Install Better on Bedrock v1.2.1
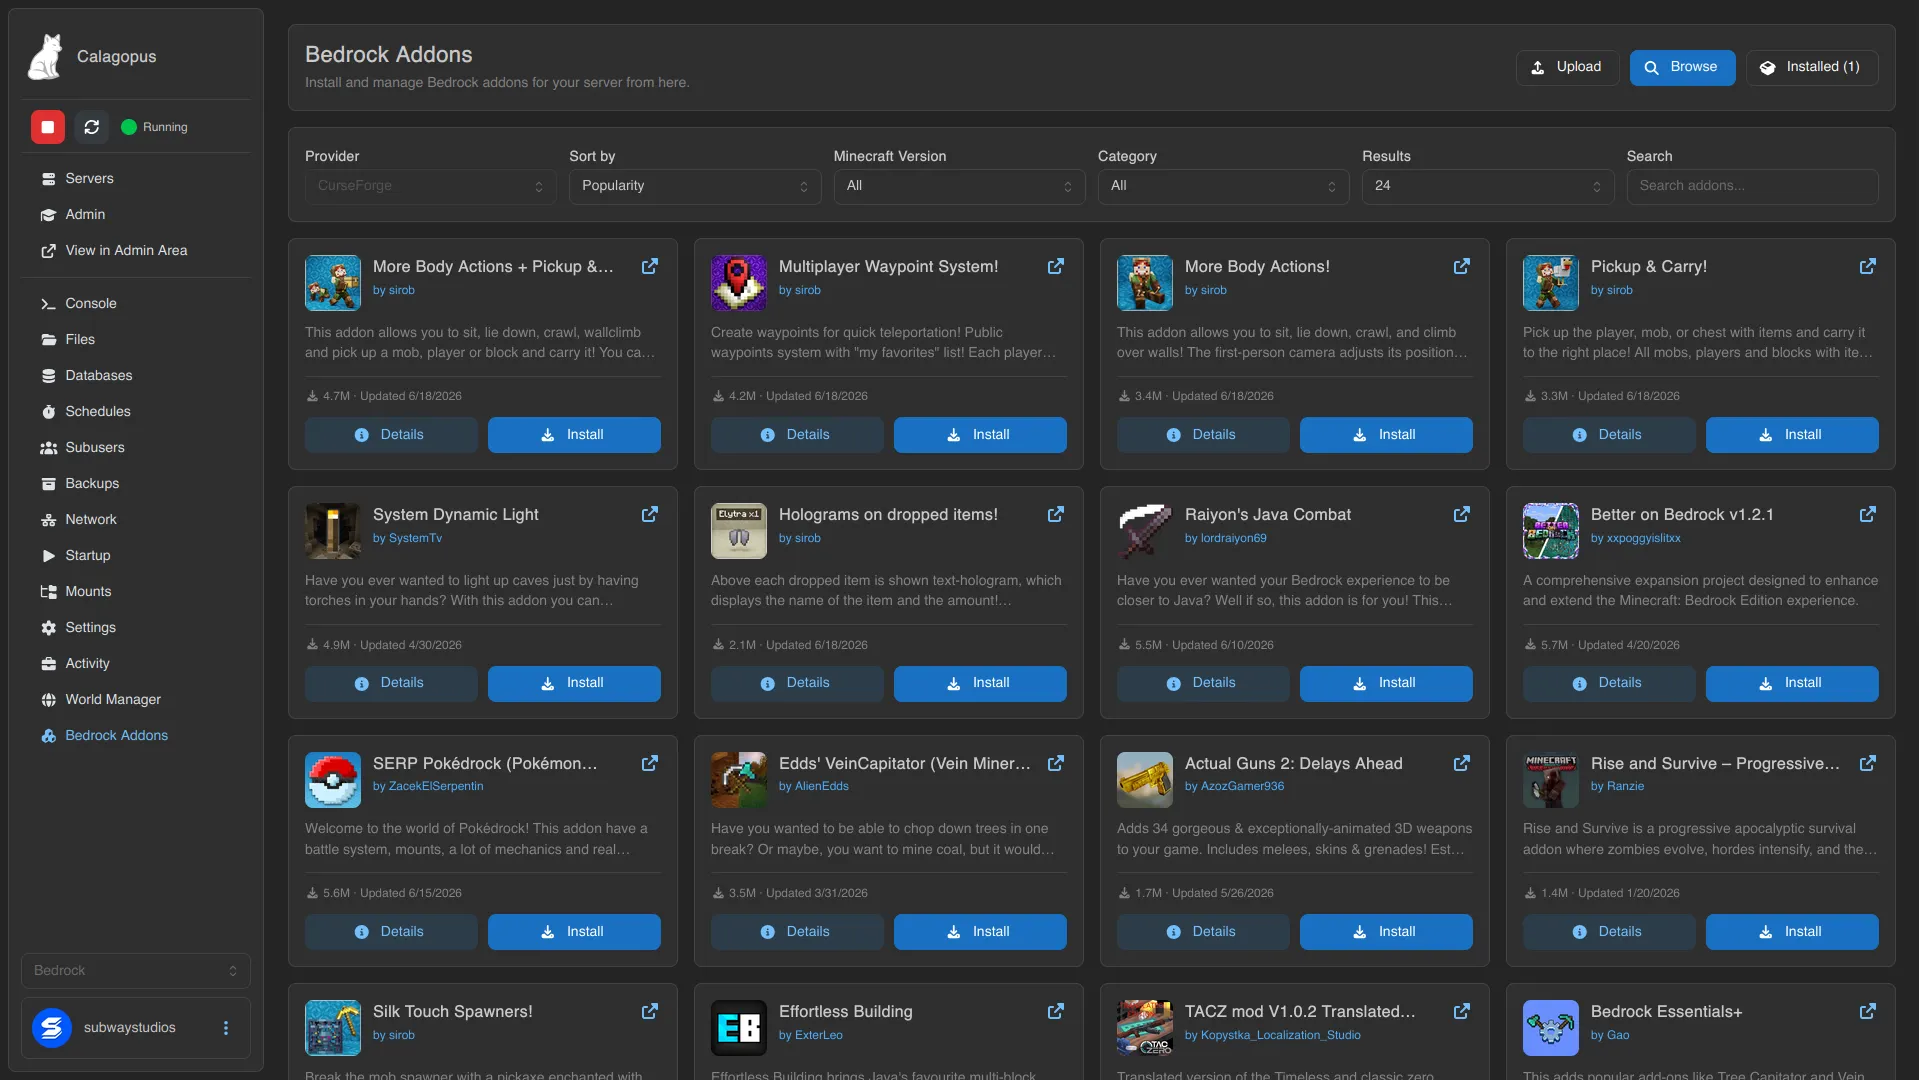Image resolution: width=1919 pixels, height=1080 pixels. click(x=1792, y=683)
